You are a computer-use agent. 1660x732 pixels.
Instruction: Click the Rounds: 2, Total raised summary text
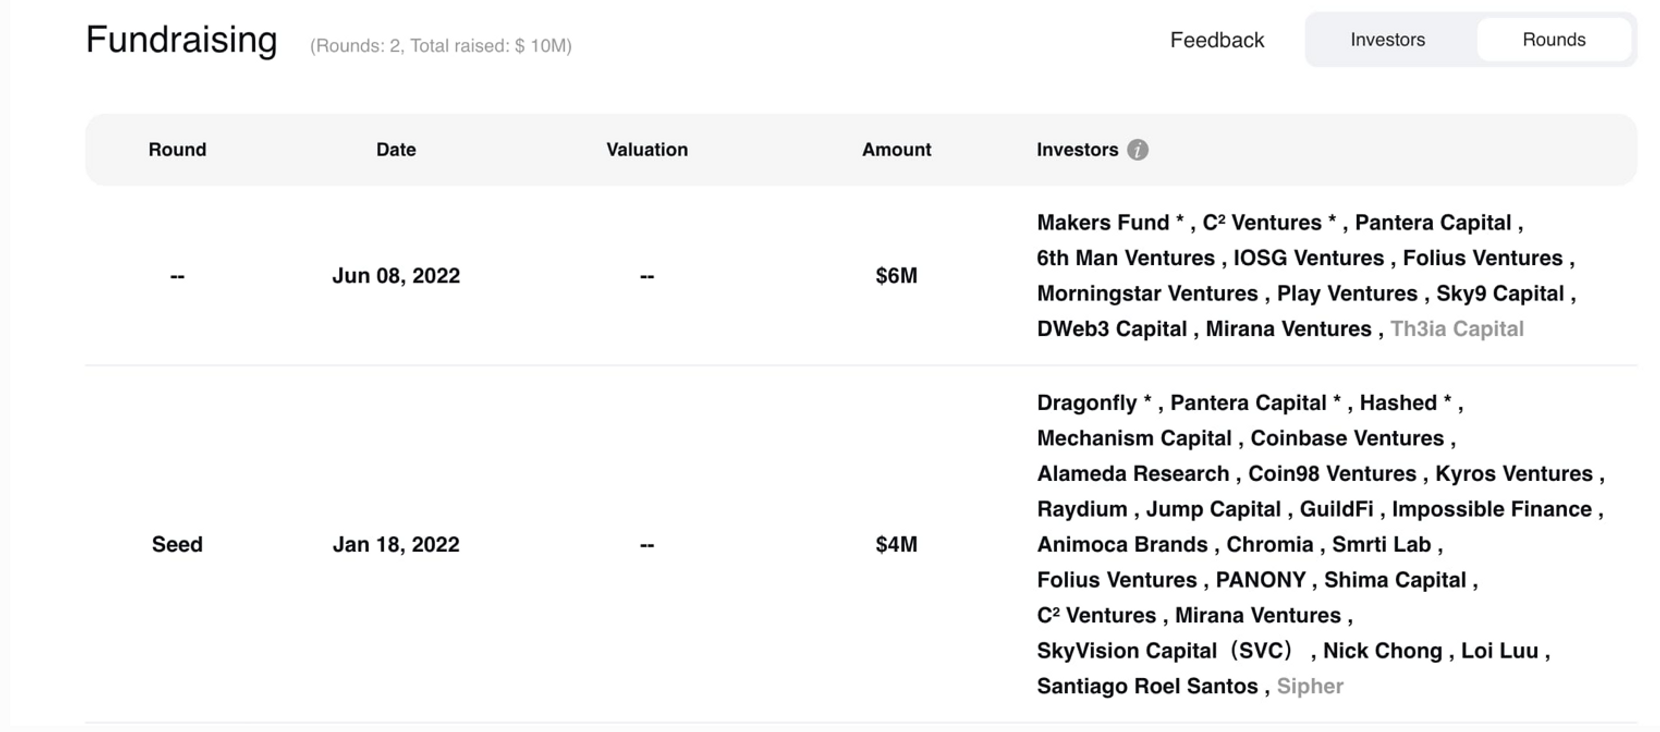point(441,46)
